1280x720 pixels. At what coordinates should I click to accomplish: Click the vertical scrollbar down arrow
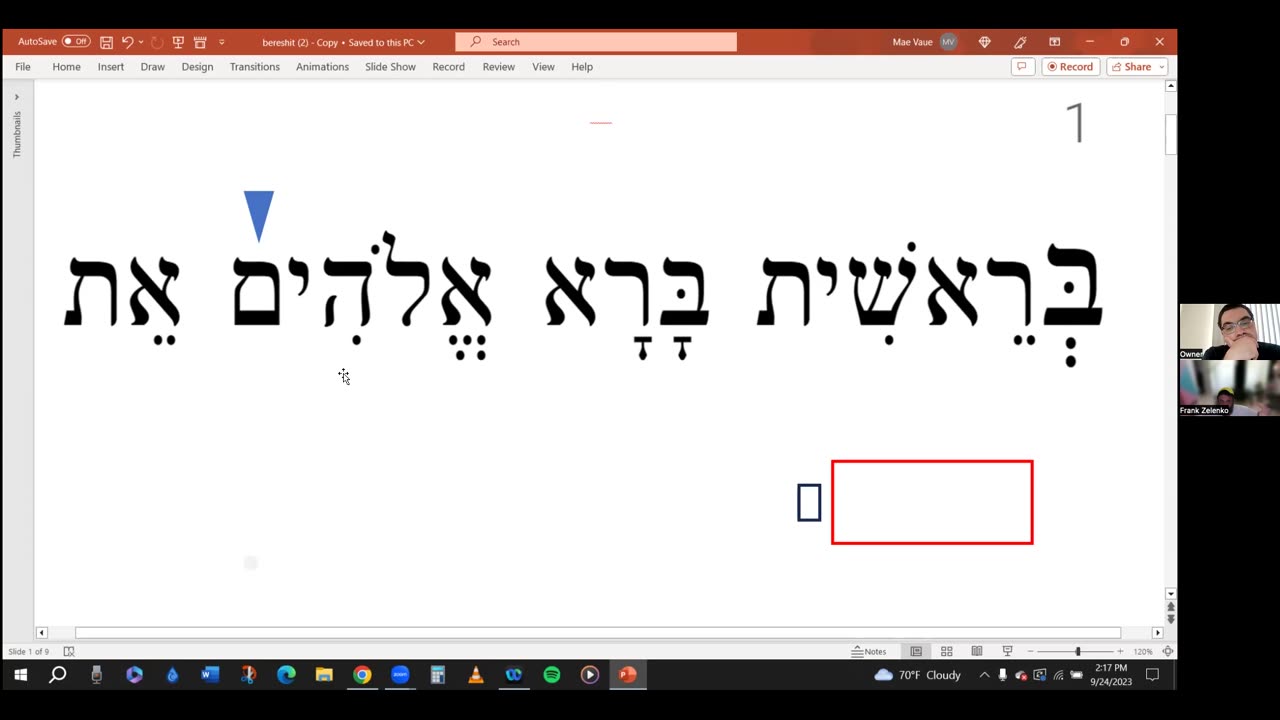click(x=1170, y=594)
